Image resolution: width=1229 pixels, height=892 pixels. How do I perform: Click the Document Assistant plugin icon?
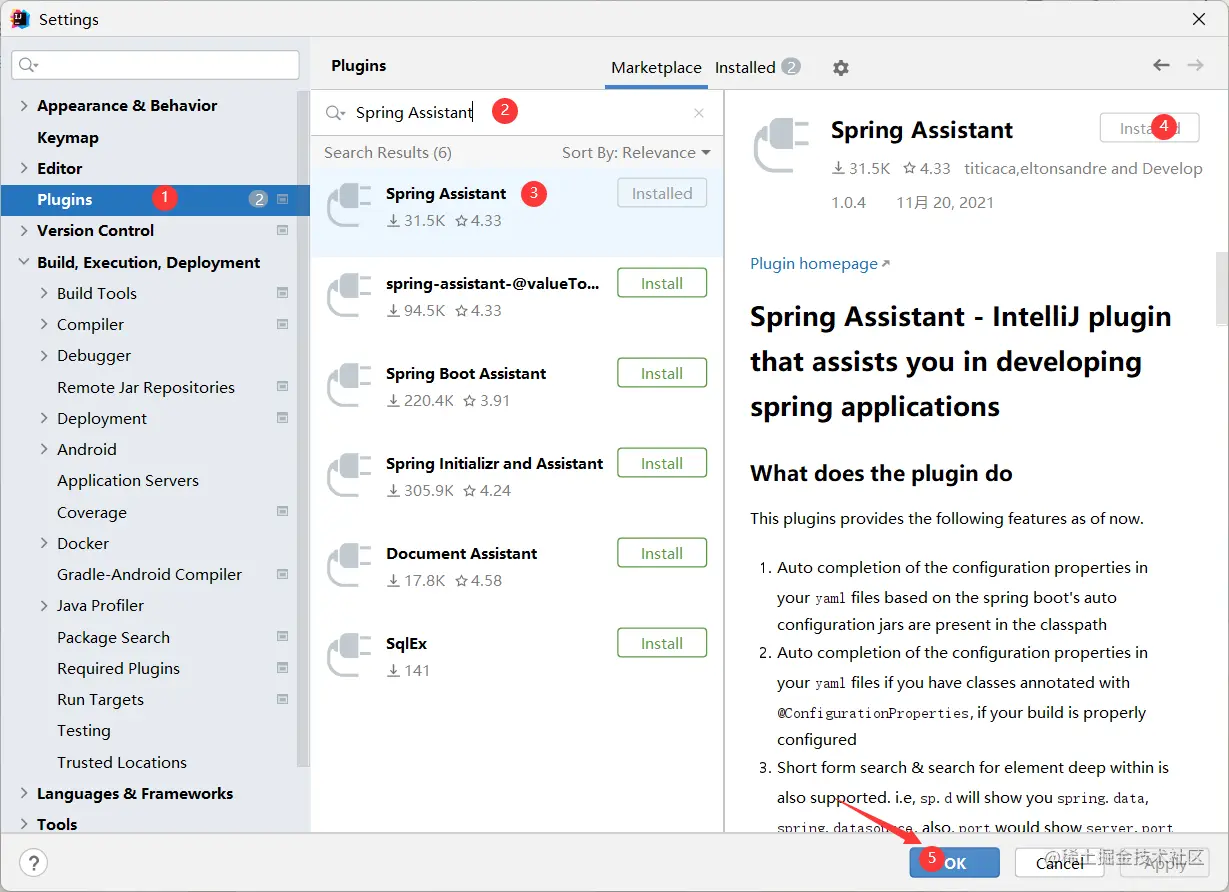coord(350,565)
